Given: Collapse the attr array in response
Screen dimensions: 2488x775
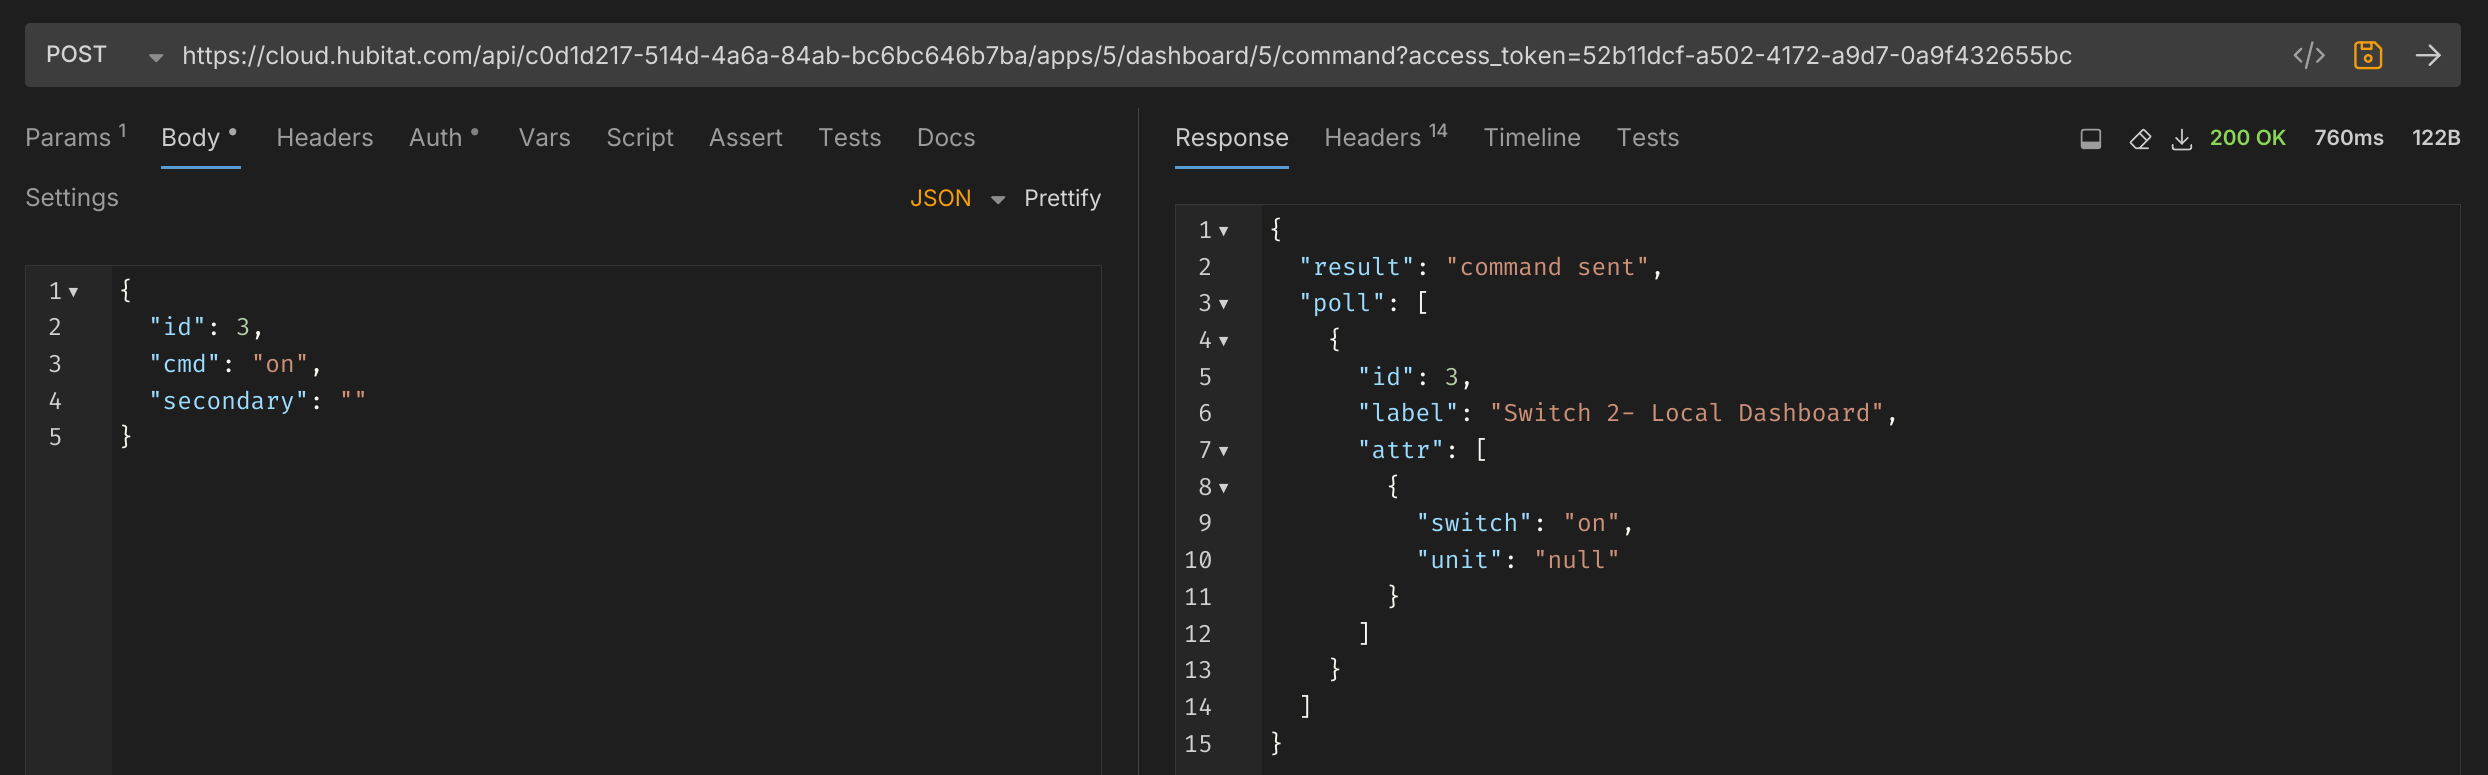Looking at the screenshot, I should pos(1223,451).
